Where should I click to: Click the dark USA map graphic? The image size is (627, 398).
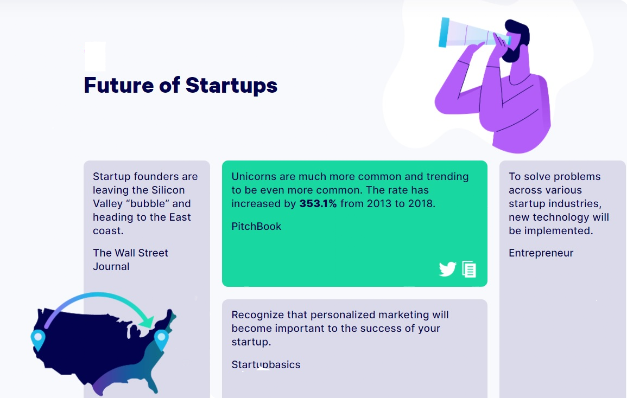104,352
